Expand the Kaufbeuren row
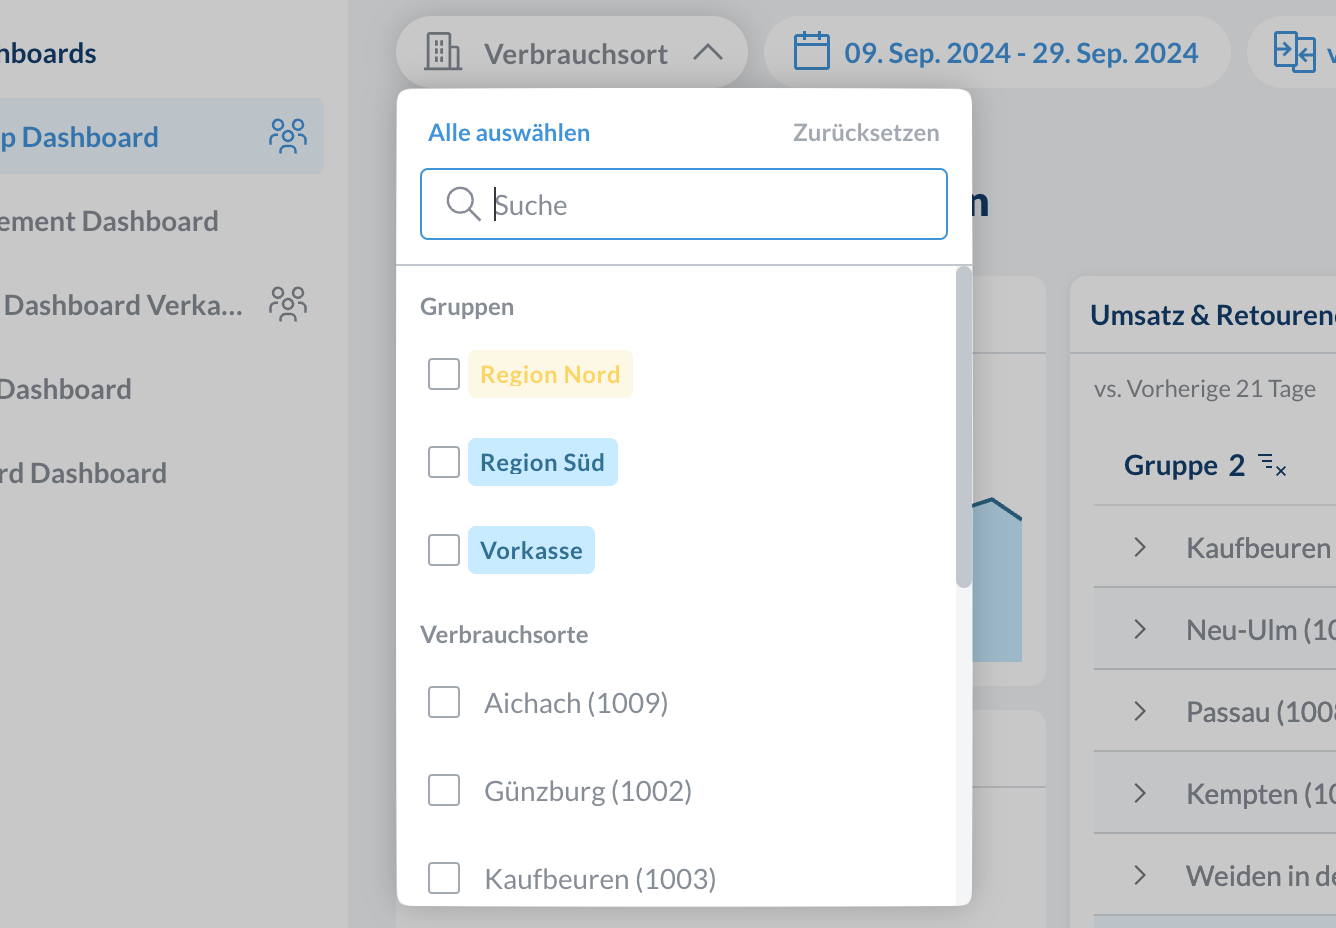Screen dimensions: 1336x928 pos(1140,547)
